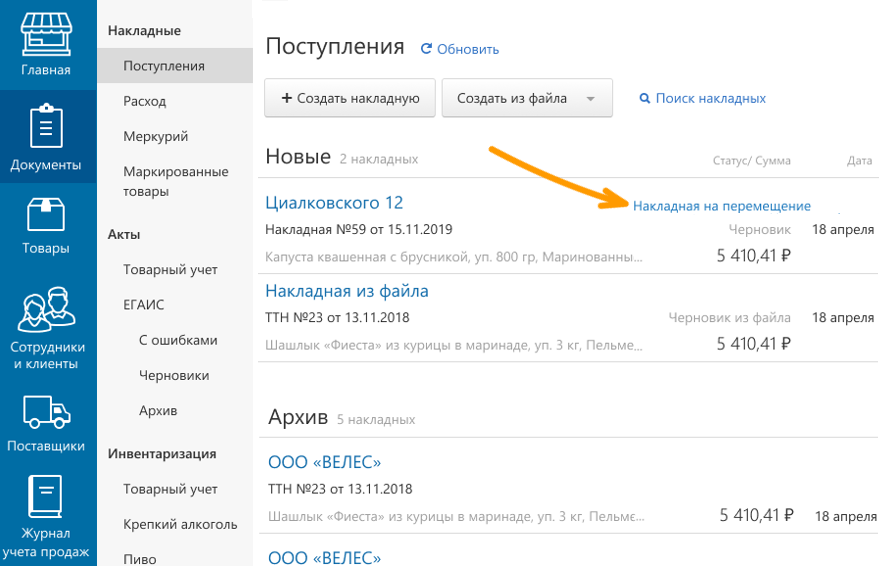Expand the Создать из файла dropdown arrow
This screenshot has width=883, height=566.
590,99
